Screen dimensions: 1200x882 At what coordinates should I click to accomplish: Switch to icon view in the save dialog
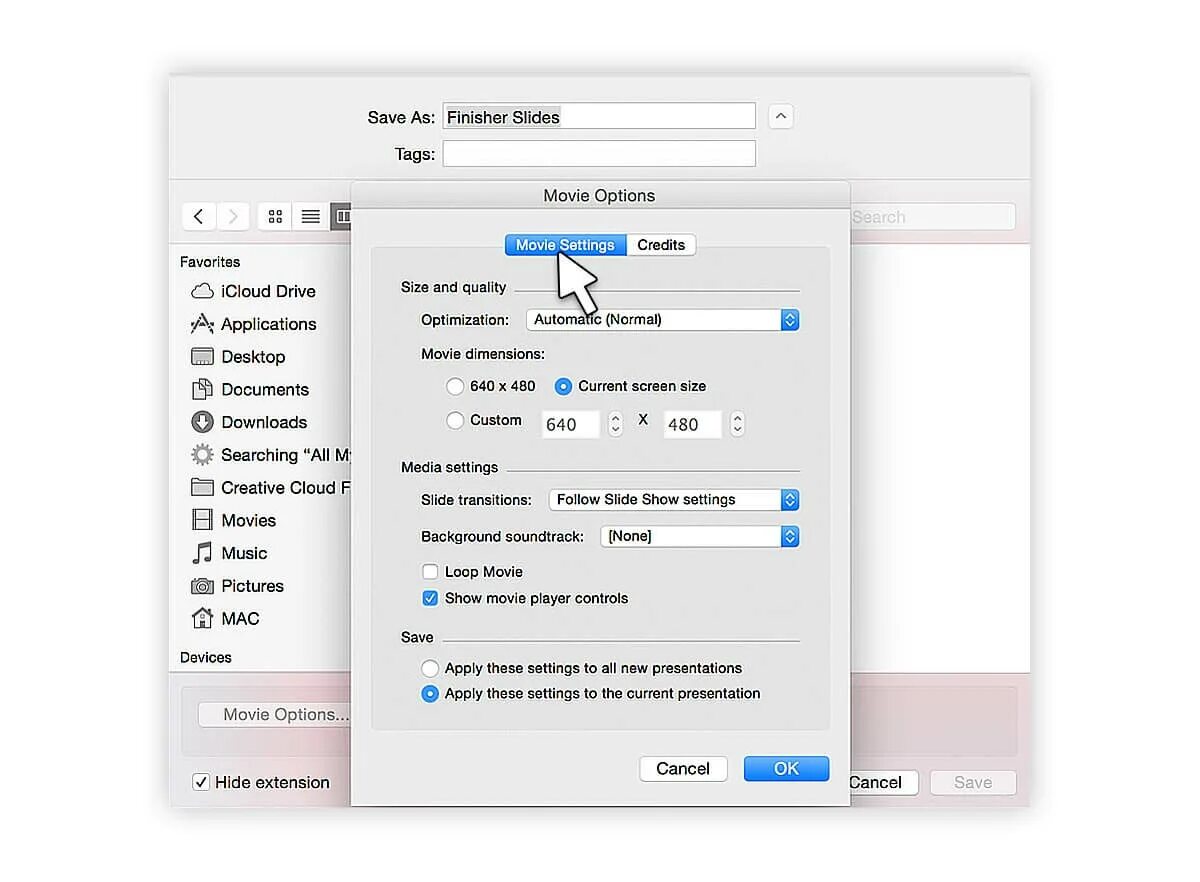pos(275,216)
